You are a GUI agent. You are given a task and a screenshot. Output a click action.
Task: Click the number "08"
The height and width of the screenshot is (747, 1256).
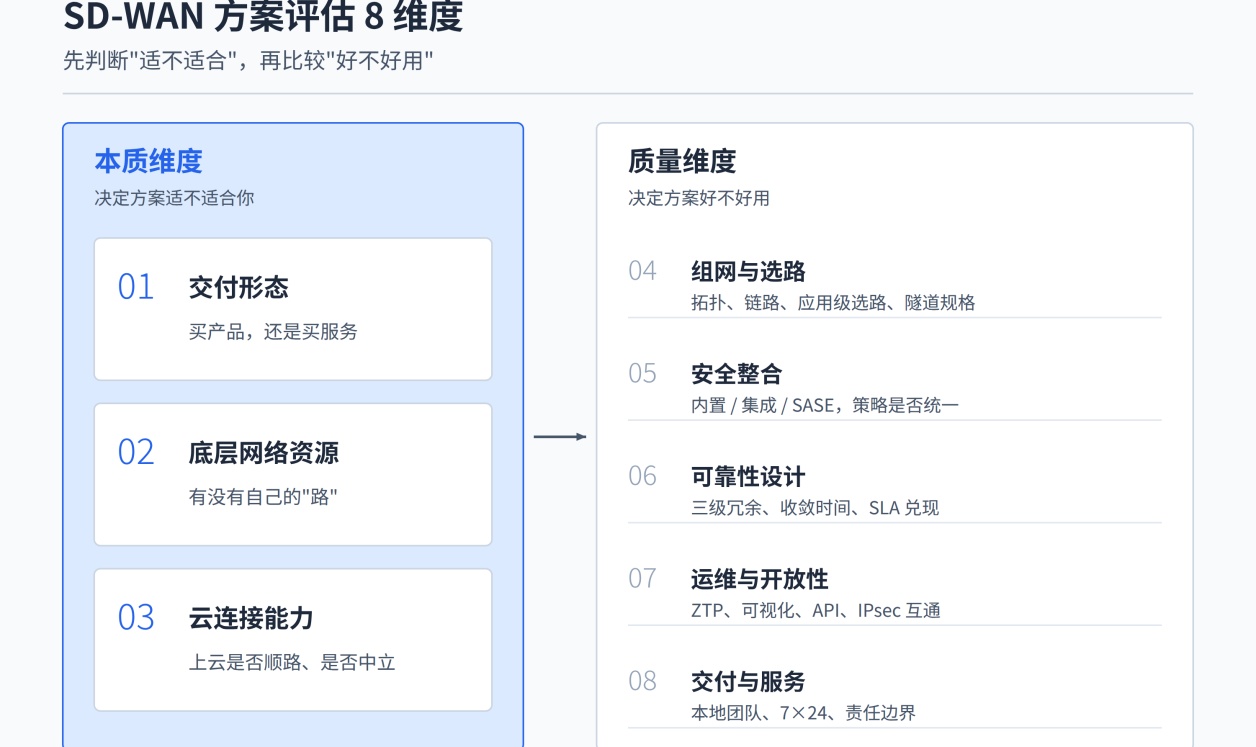click(642, 681)
